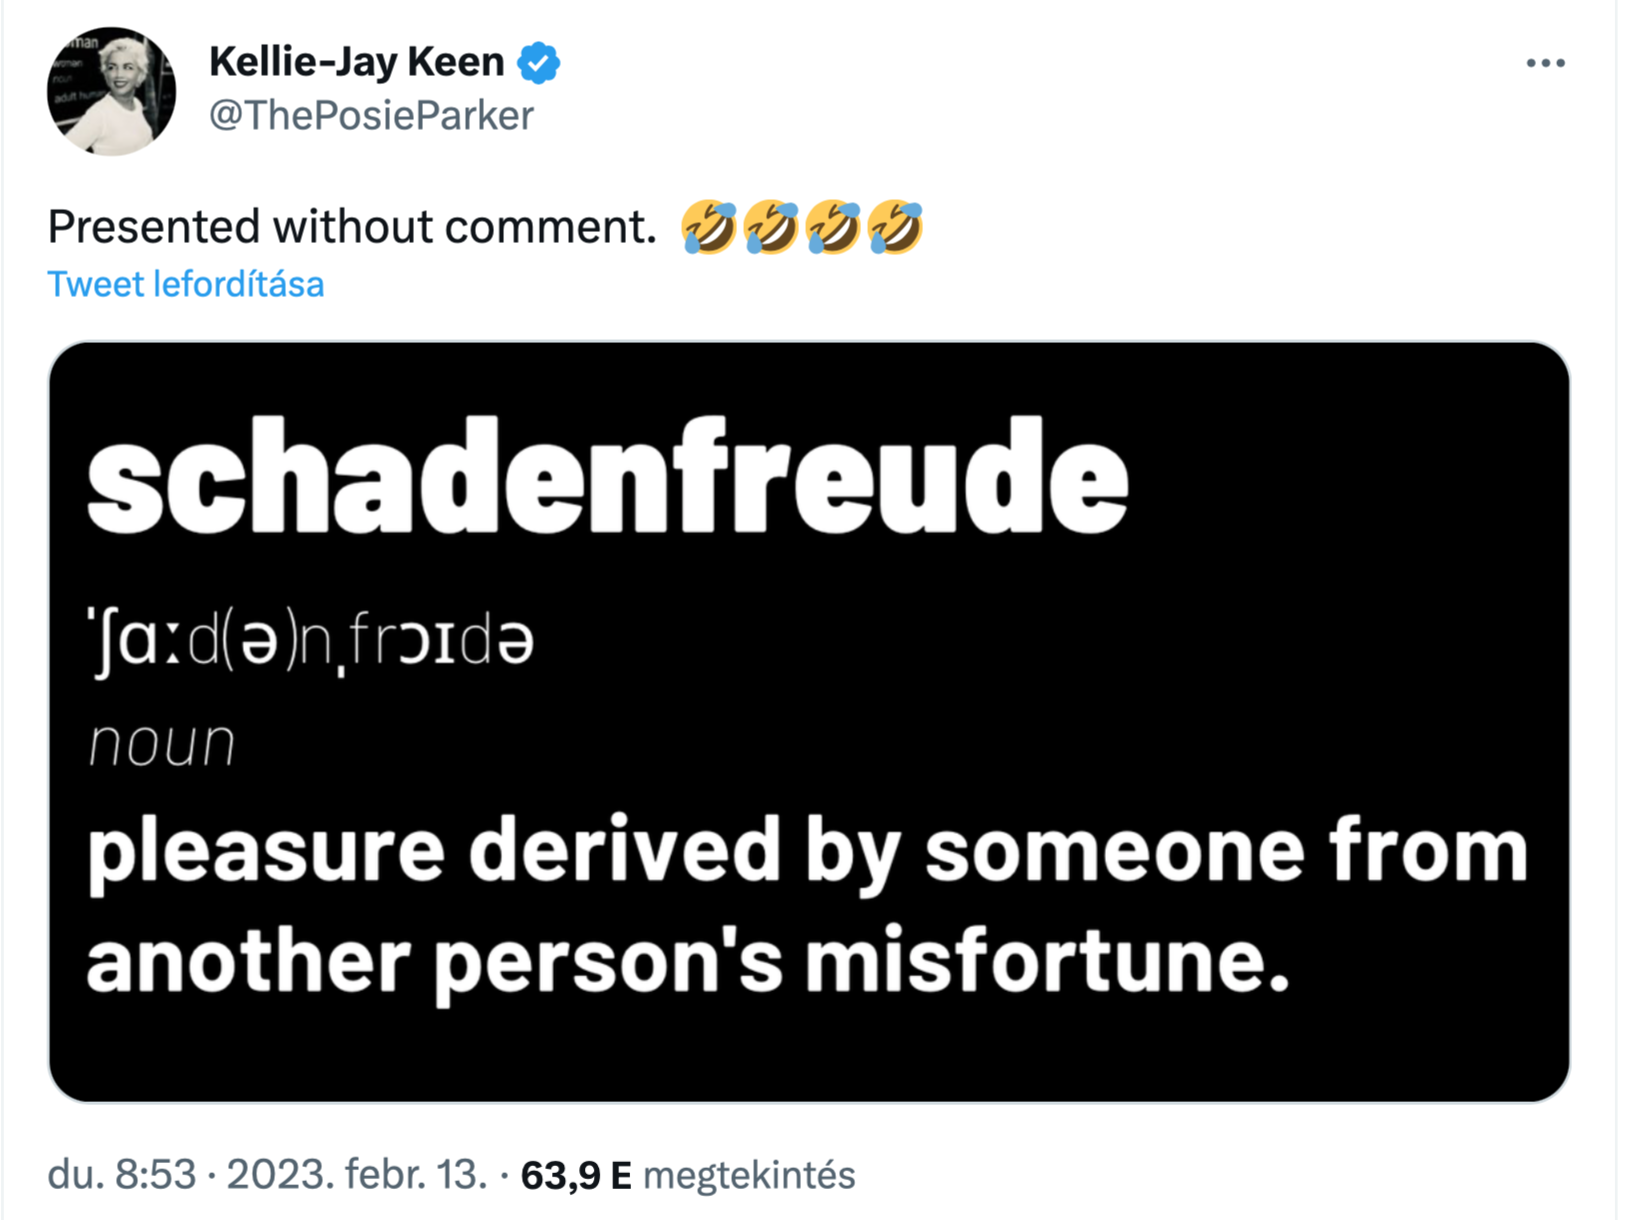The height and width of the screenshot is (1220, 1626).
Task: Click the '63,9 E' view count
Action: click(x=576, y=1175)
